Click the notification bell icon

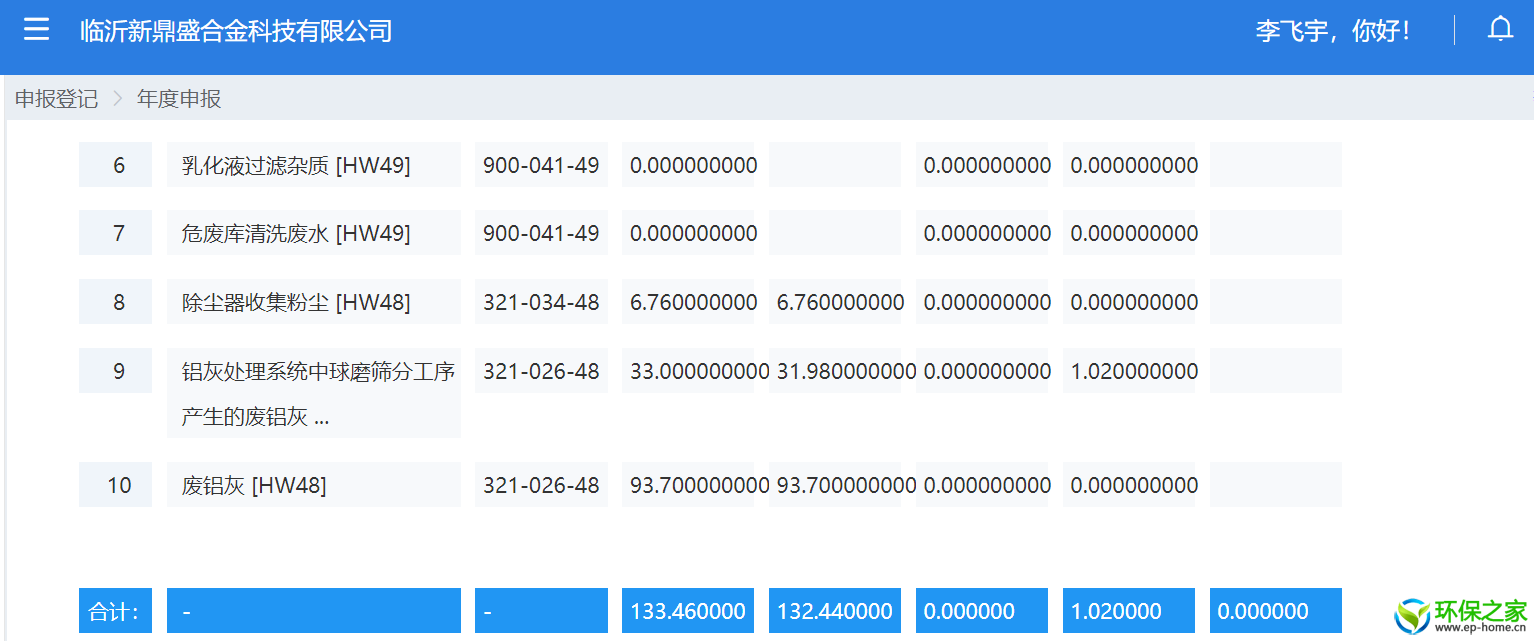pos(1500,29)
